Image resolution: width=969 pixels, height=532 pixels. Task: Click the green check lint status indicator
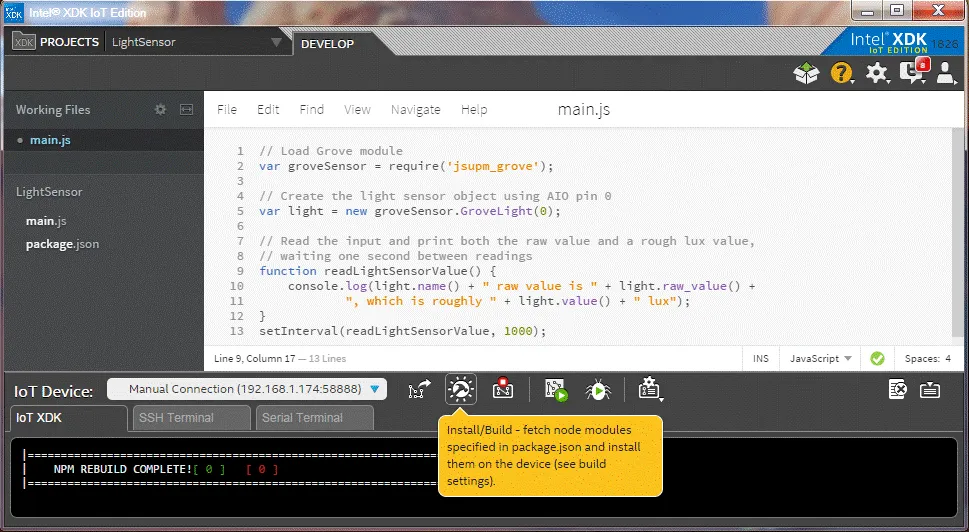pyautogui.click(x=877, y=358)
